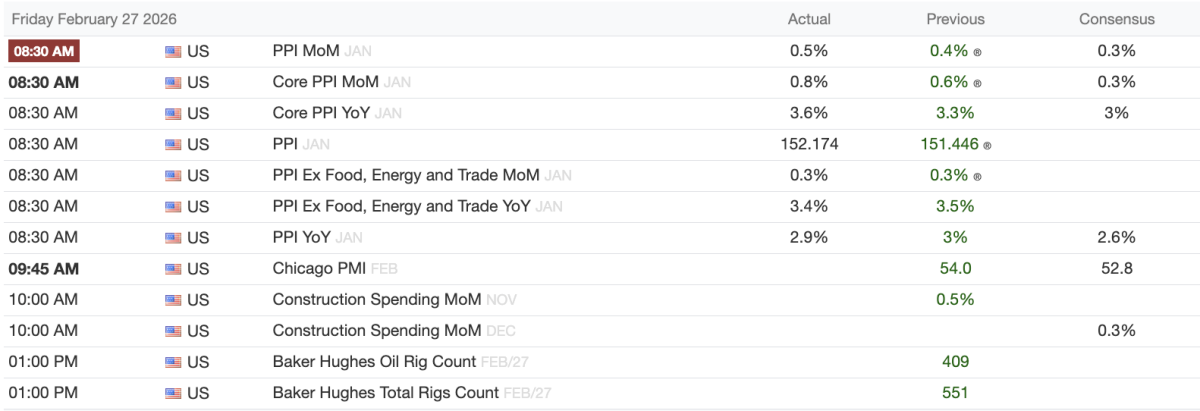Click the Consensus column header
Screen dimensions: 1200x411
pyautogui.click(x=1116, y=19)
